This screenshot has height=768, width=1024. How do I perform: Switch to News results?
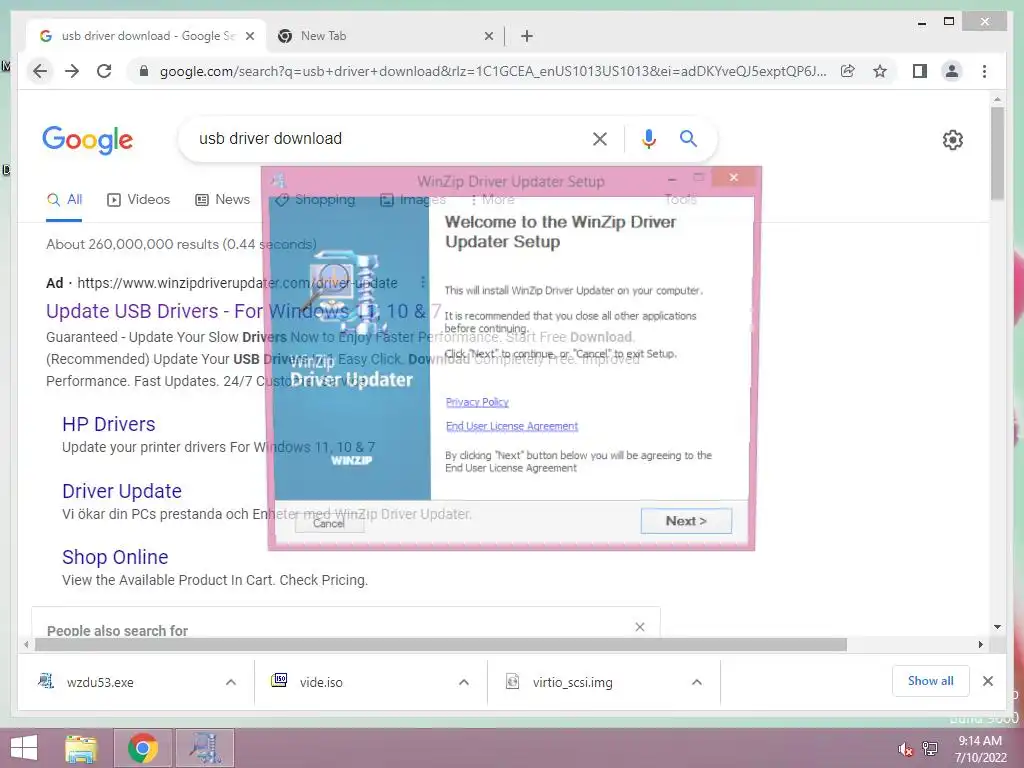(223, 199)
